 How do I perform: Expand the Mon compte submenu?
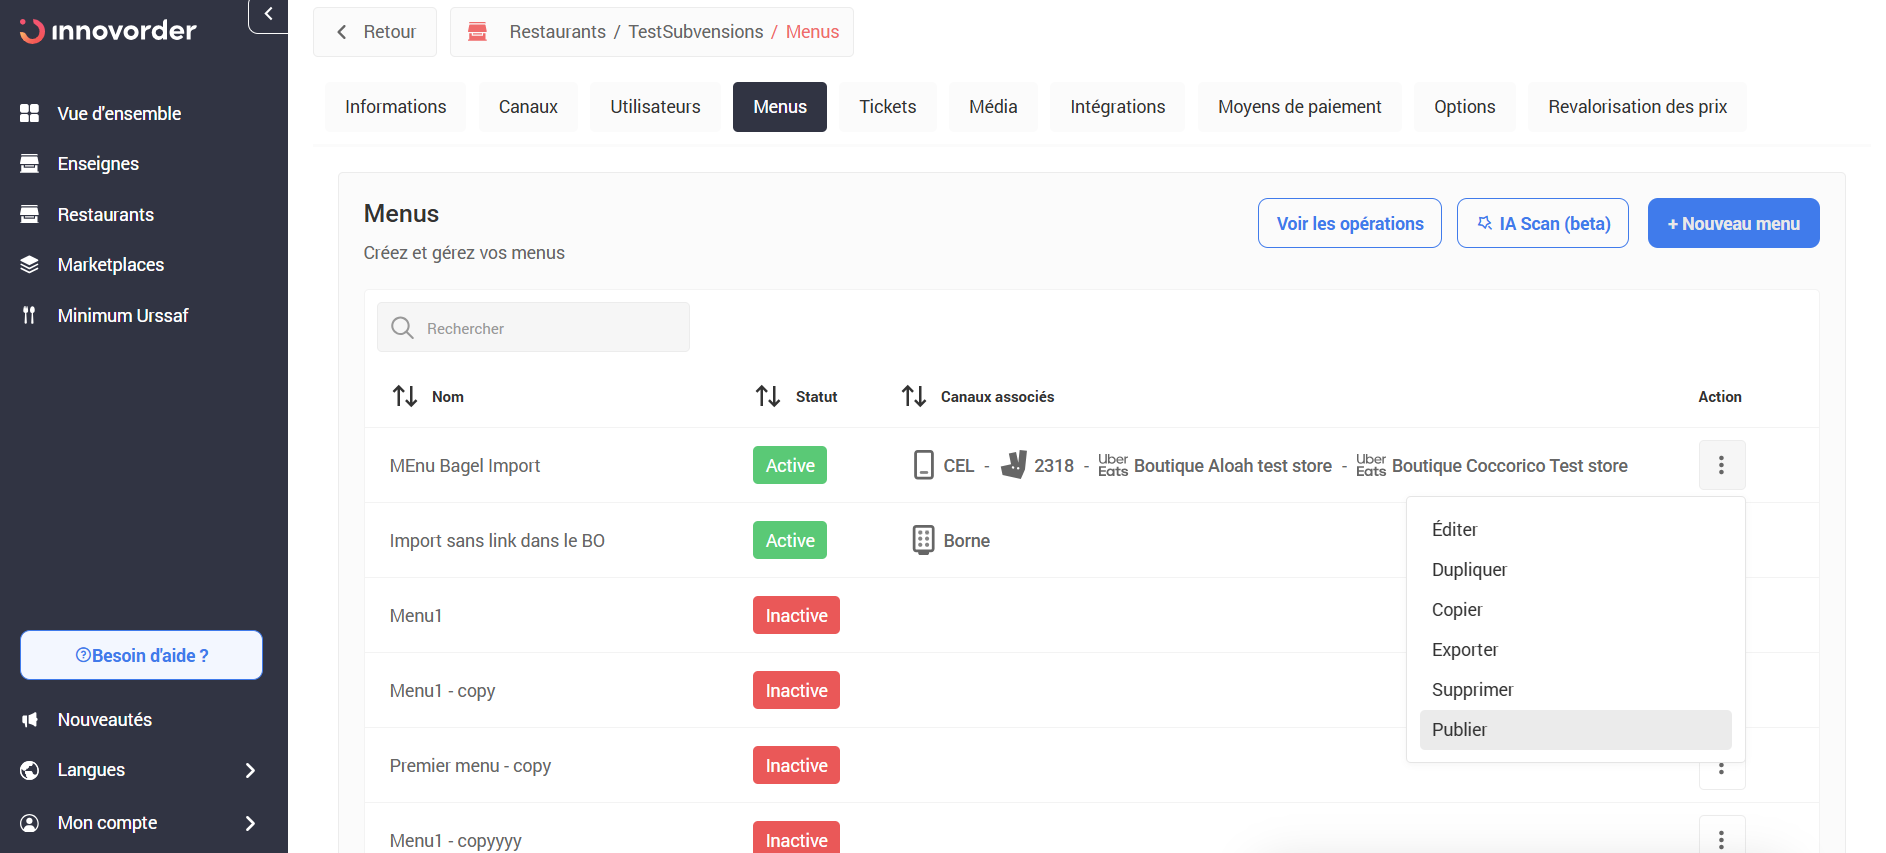pyautogui.click(x=250, y=823)
